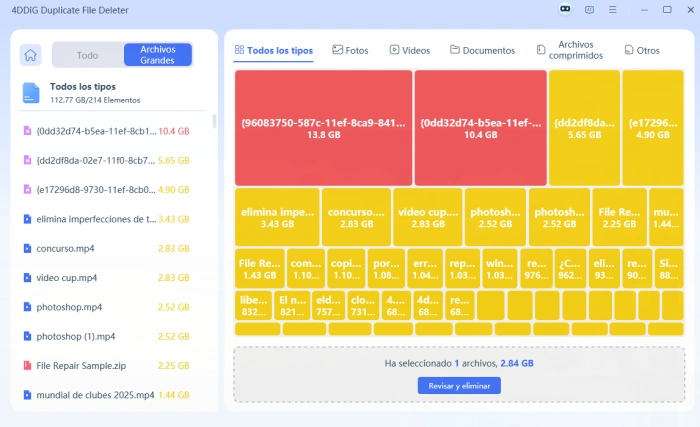Click file icon of {e17296d8-9730-11ef-8cb0 row

coord(27,189)
